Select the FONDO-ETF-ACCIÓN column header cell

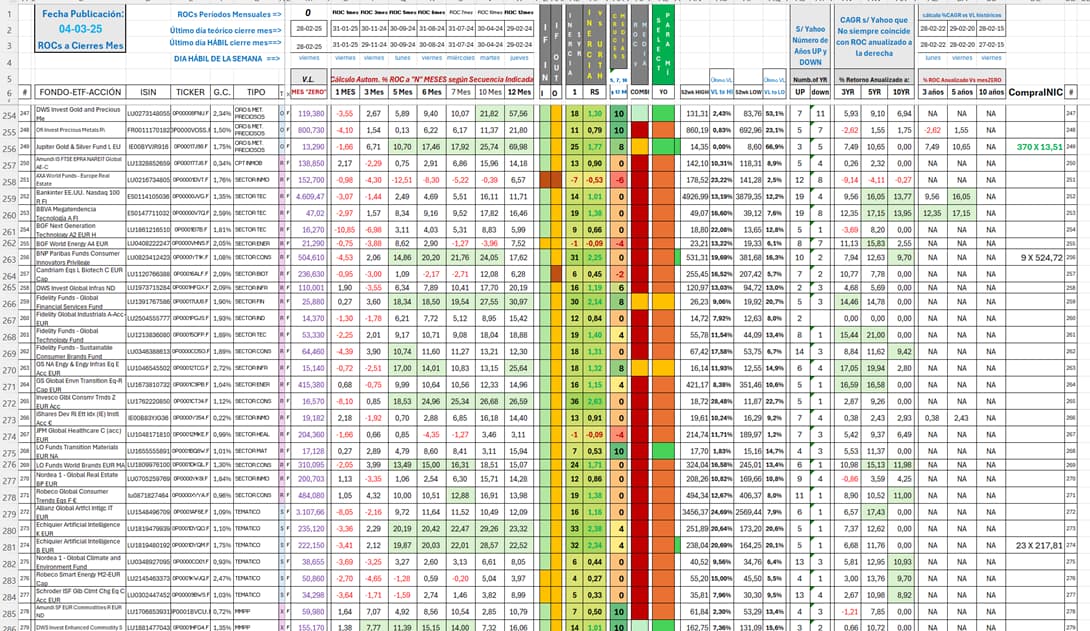point(79,92)
